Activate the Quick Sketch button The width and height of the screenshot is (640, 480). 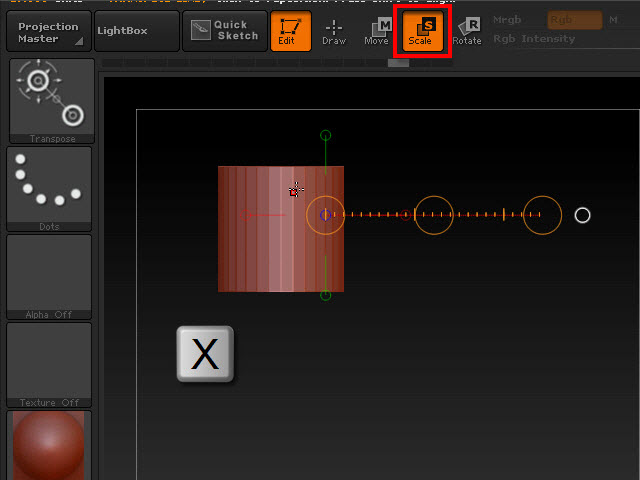(224, 31)
